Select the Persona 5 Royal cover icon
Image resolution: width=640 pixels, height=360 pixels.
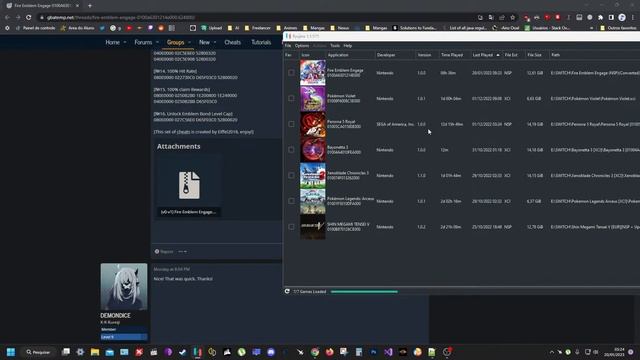313,124
